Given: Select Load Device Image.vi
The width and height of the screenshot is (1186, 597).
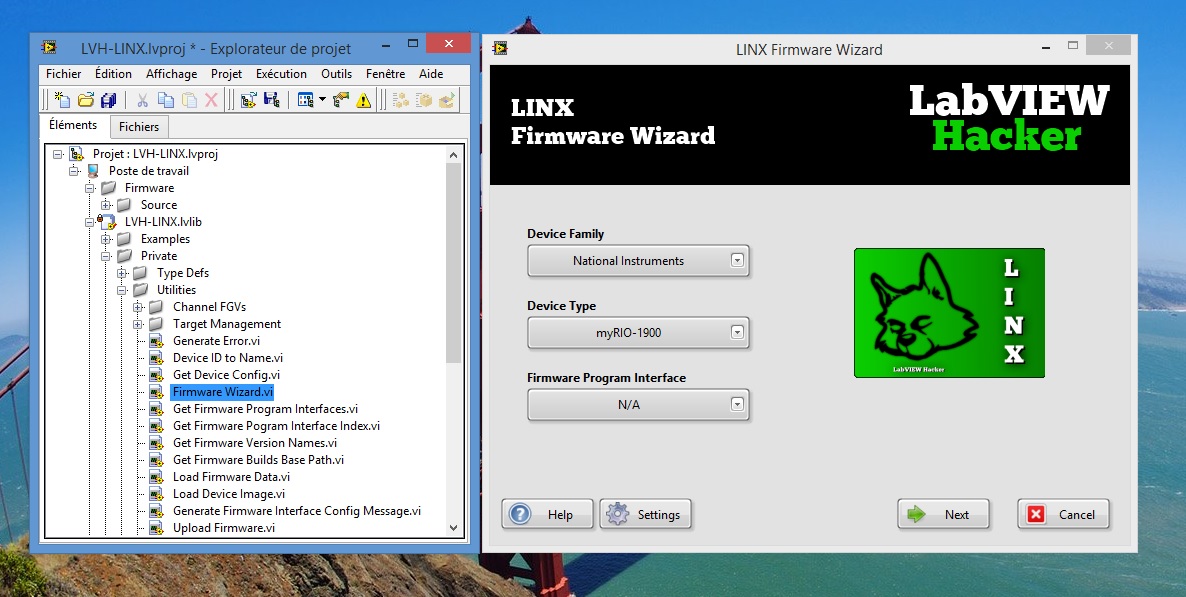Looking at the screenshot, I should pos(229,494).
